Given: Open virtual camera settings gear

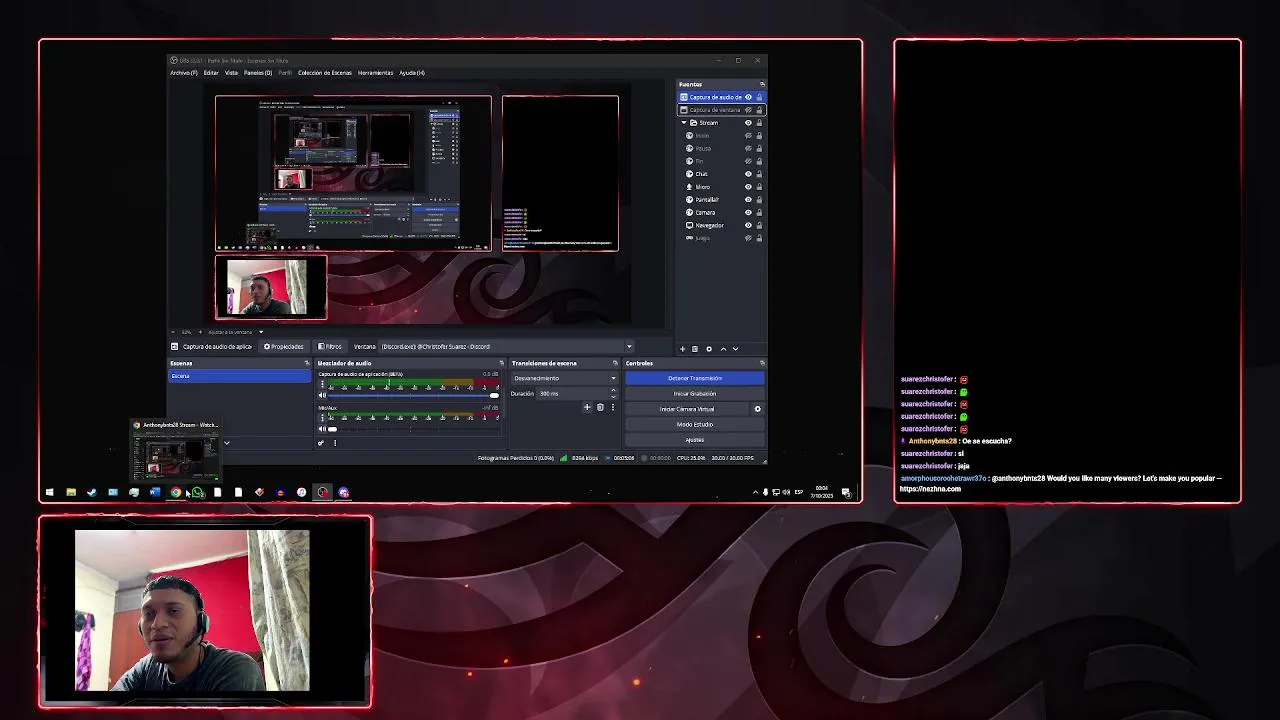Looking at the screenshot, I should (x=757, y=409).
